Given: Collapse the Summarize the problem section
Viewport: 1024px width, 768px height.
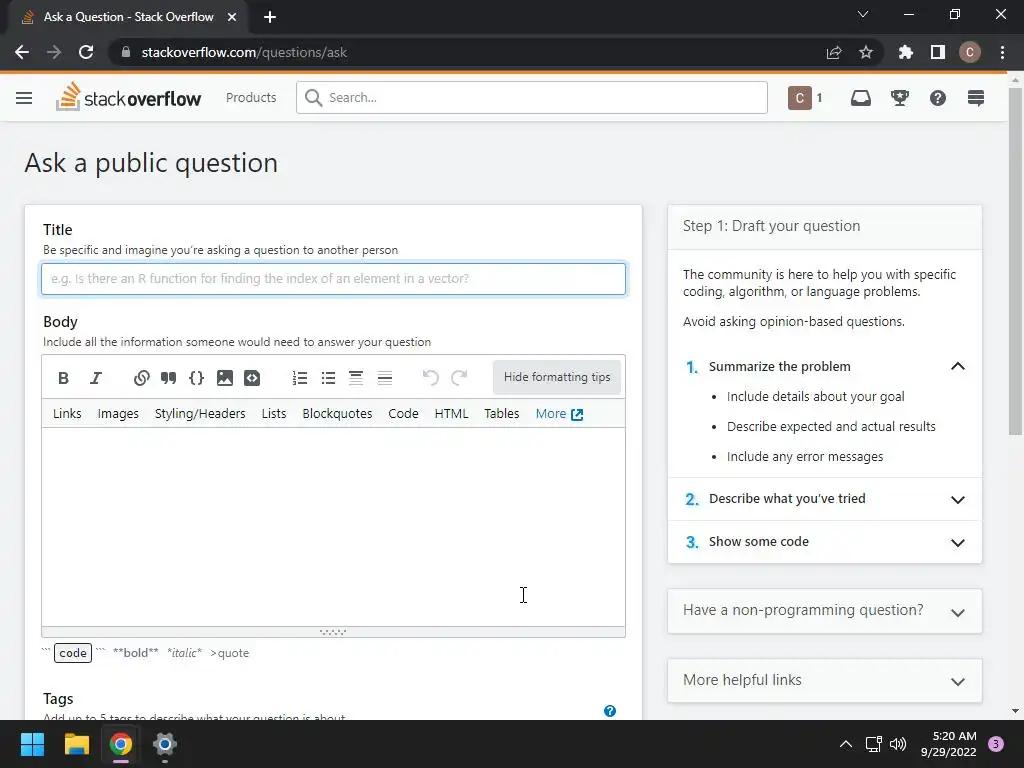Looking at the screenshot, I should (x=958, y=366).
